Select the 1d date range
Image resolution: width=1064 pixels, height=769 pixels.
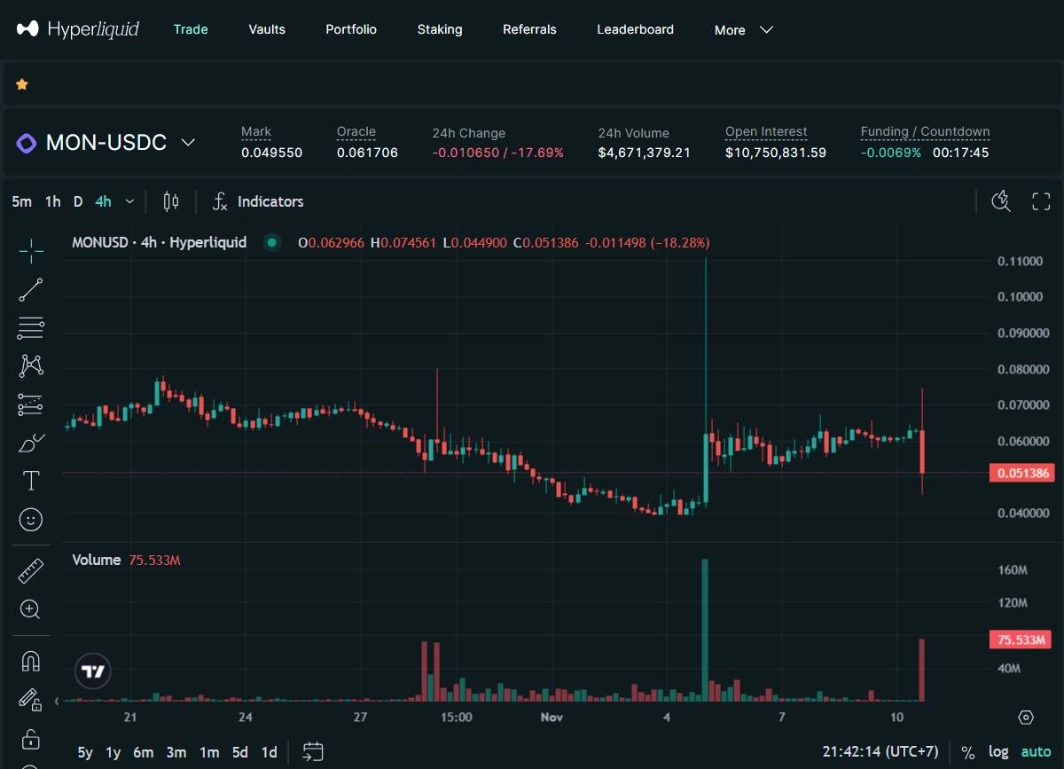[x=268, y=751]
